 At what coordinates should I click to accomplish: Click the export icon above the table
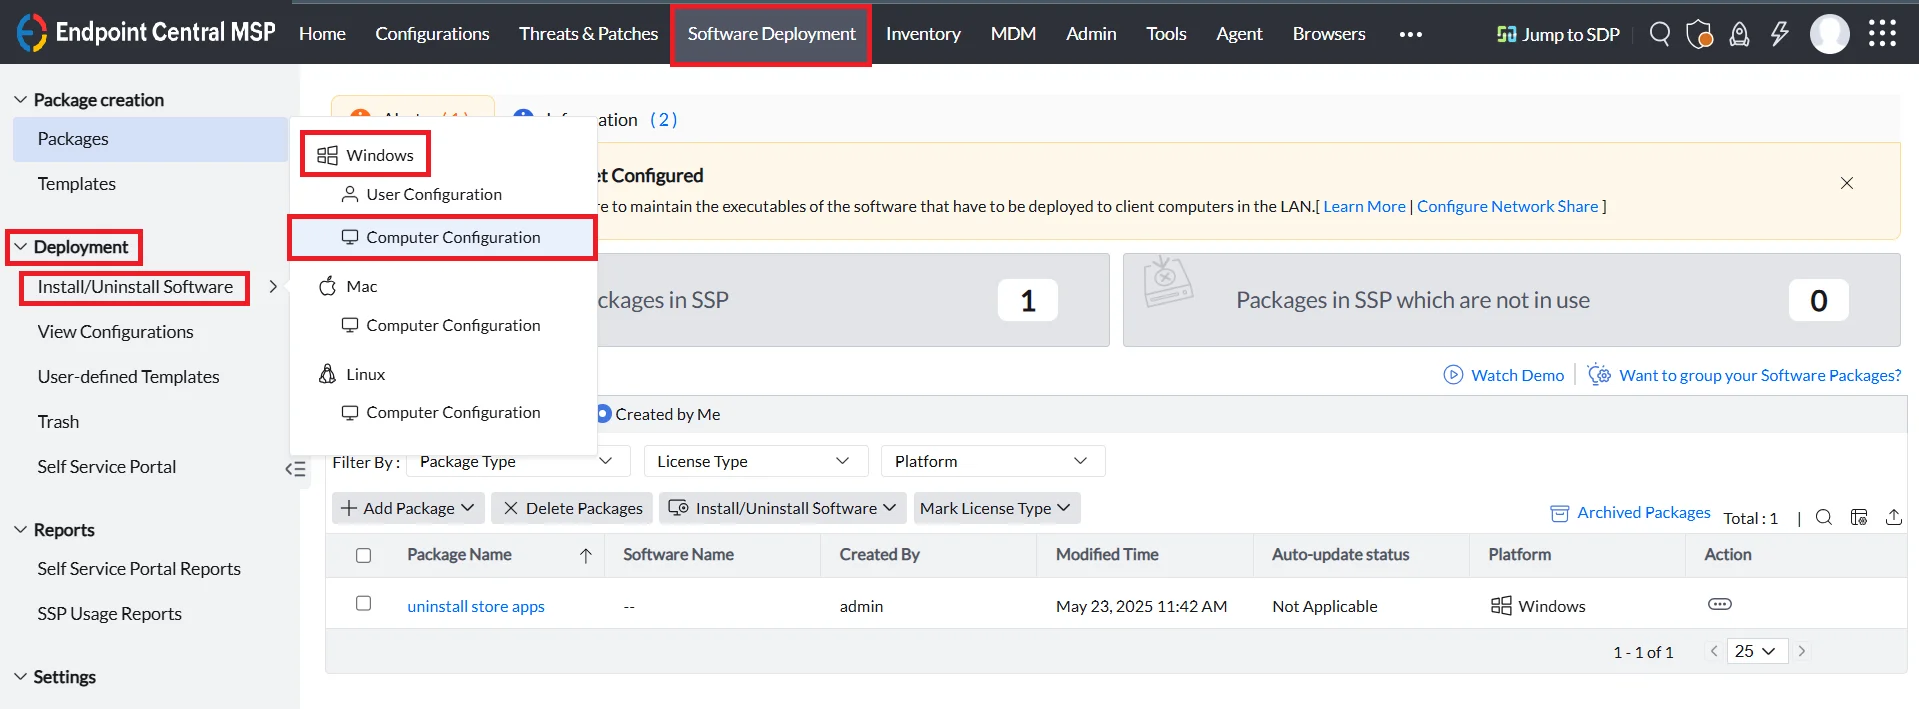1894,517
